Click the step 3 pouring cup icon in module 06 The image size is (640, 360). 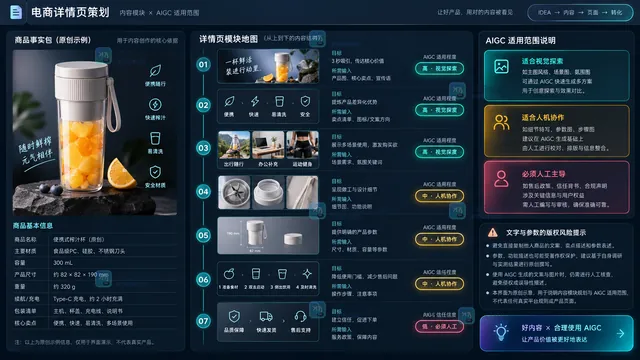point(282,273)
